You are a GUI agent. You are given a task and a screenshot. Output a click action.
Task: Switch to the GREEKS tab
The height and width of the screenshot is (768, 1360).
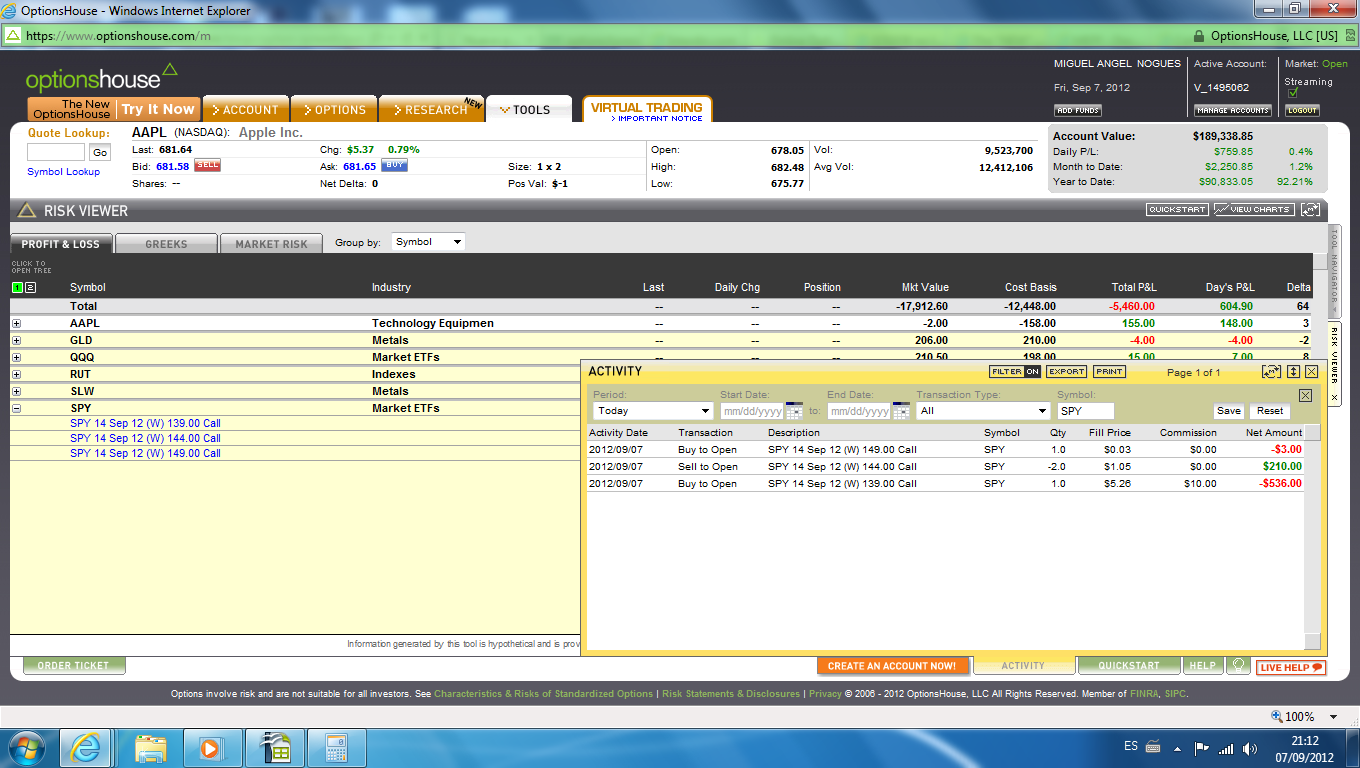166,243
